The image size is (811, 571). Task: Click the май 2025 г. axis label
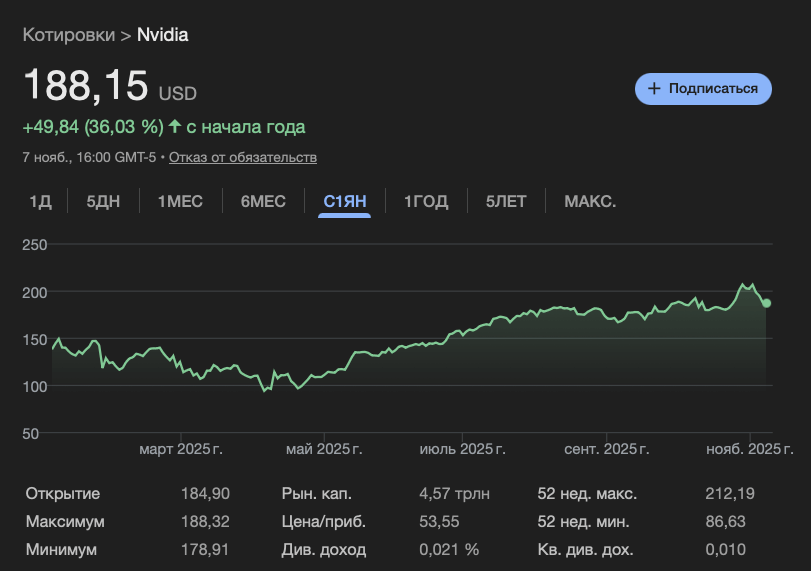(324, 449)
